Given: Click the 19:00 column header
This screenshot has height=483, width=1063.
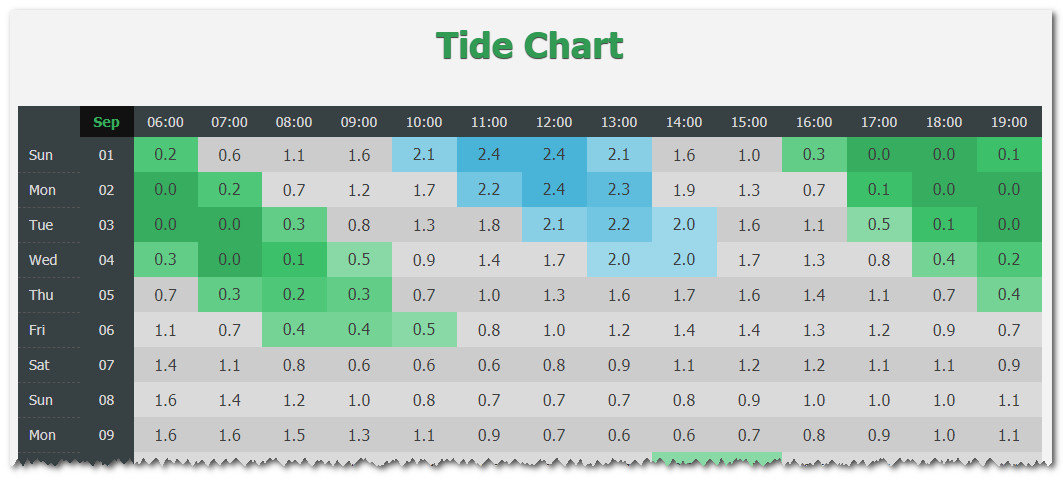Looking at the screenshot, I should click(1009, 122).
